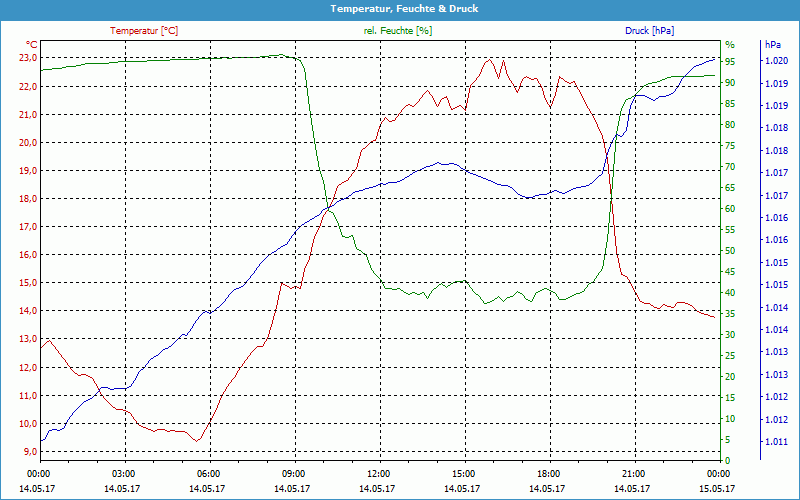This screenshot has width=800, height=500.
Task: Click the "18,0" temperature axis value
Action: (28, 199)
